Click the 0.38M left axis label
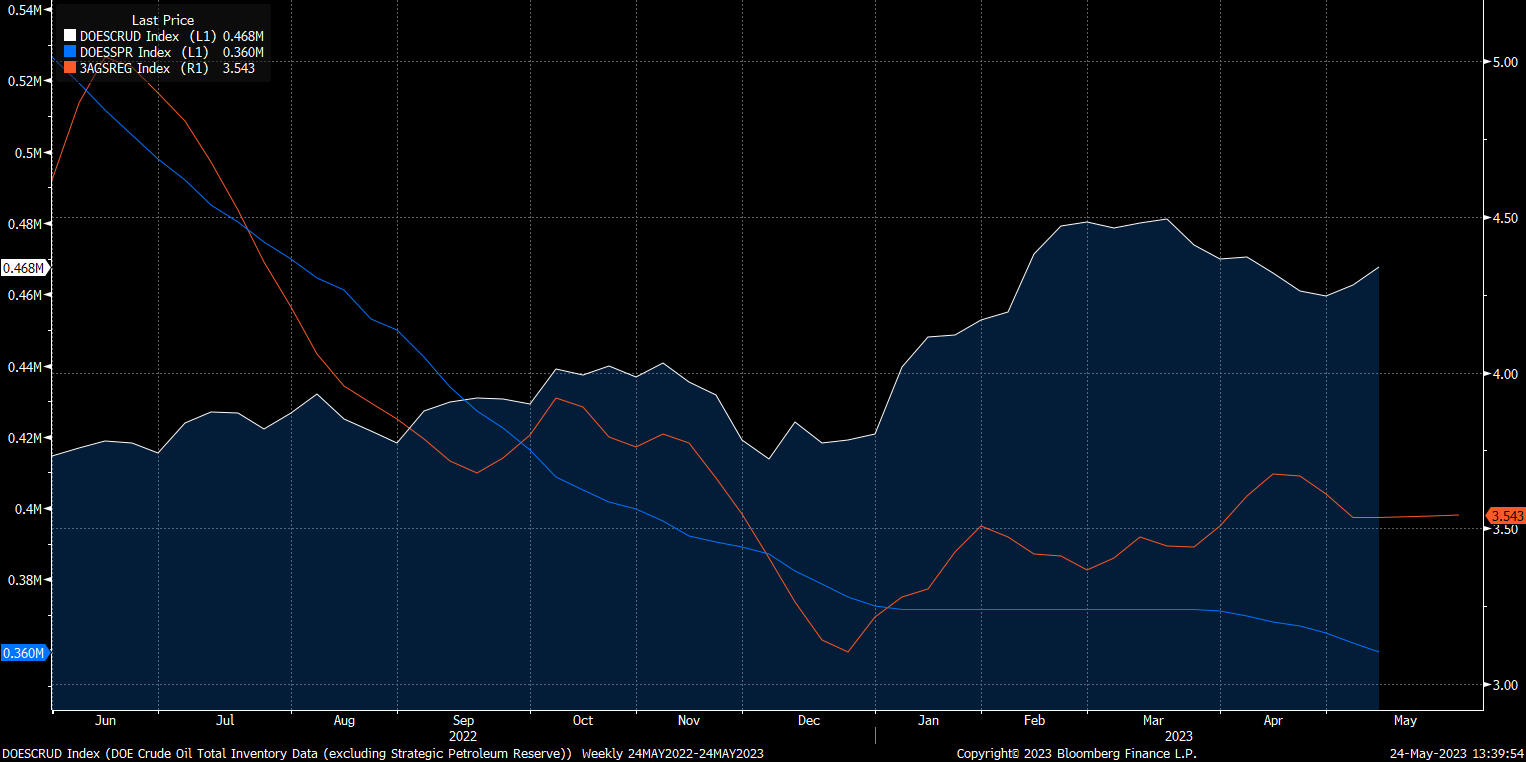1526x762 pixels. pyautogui.click(x=24, y=580)
